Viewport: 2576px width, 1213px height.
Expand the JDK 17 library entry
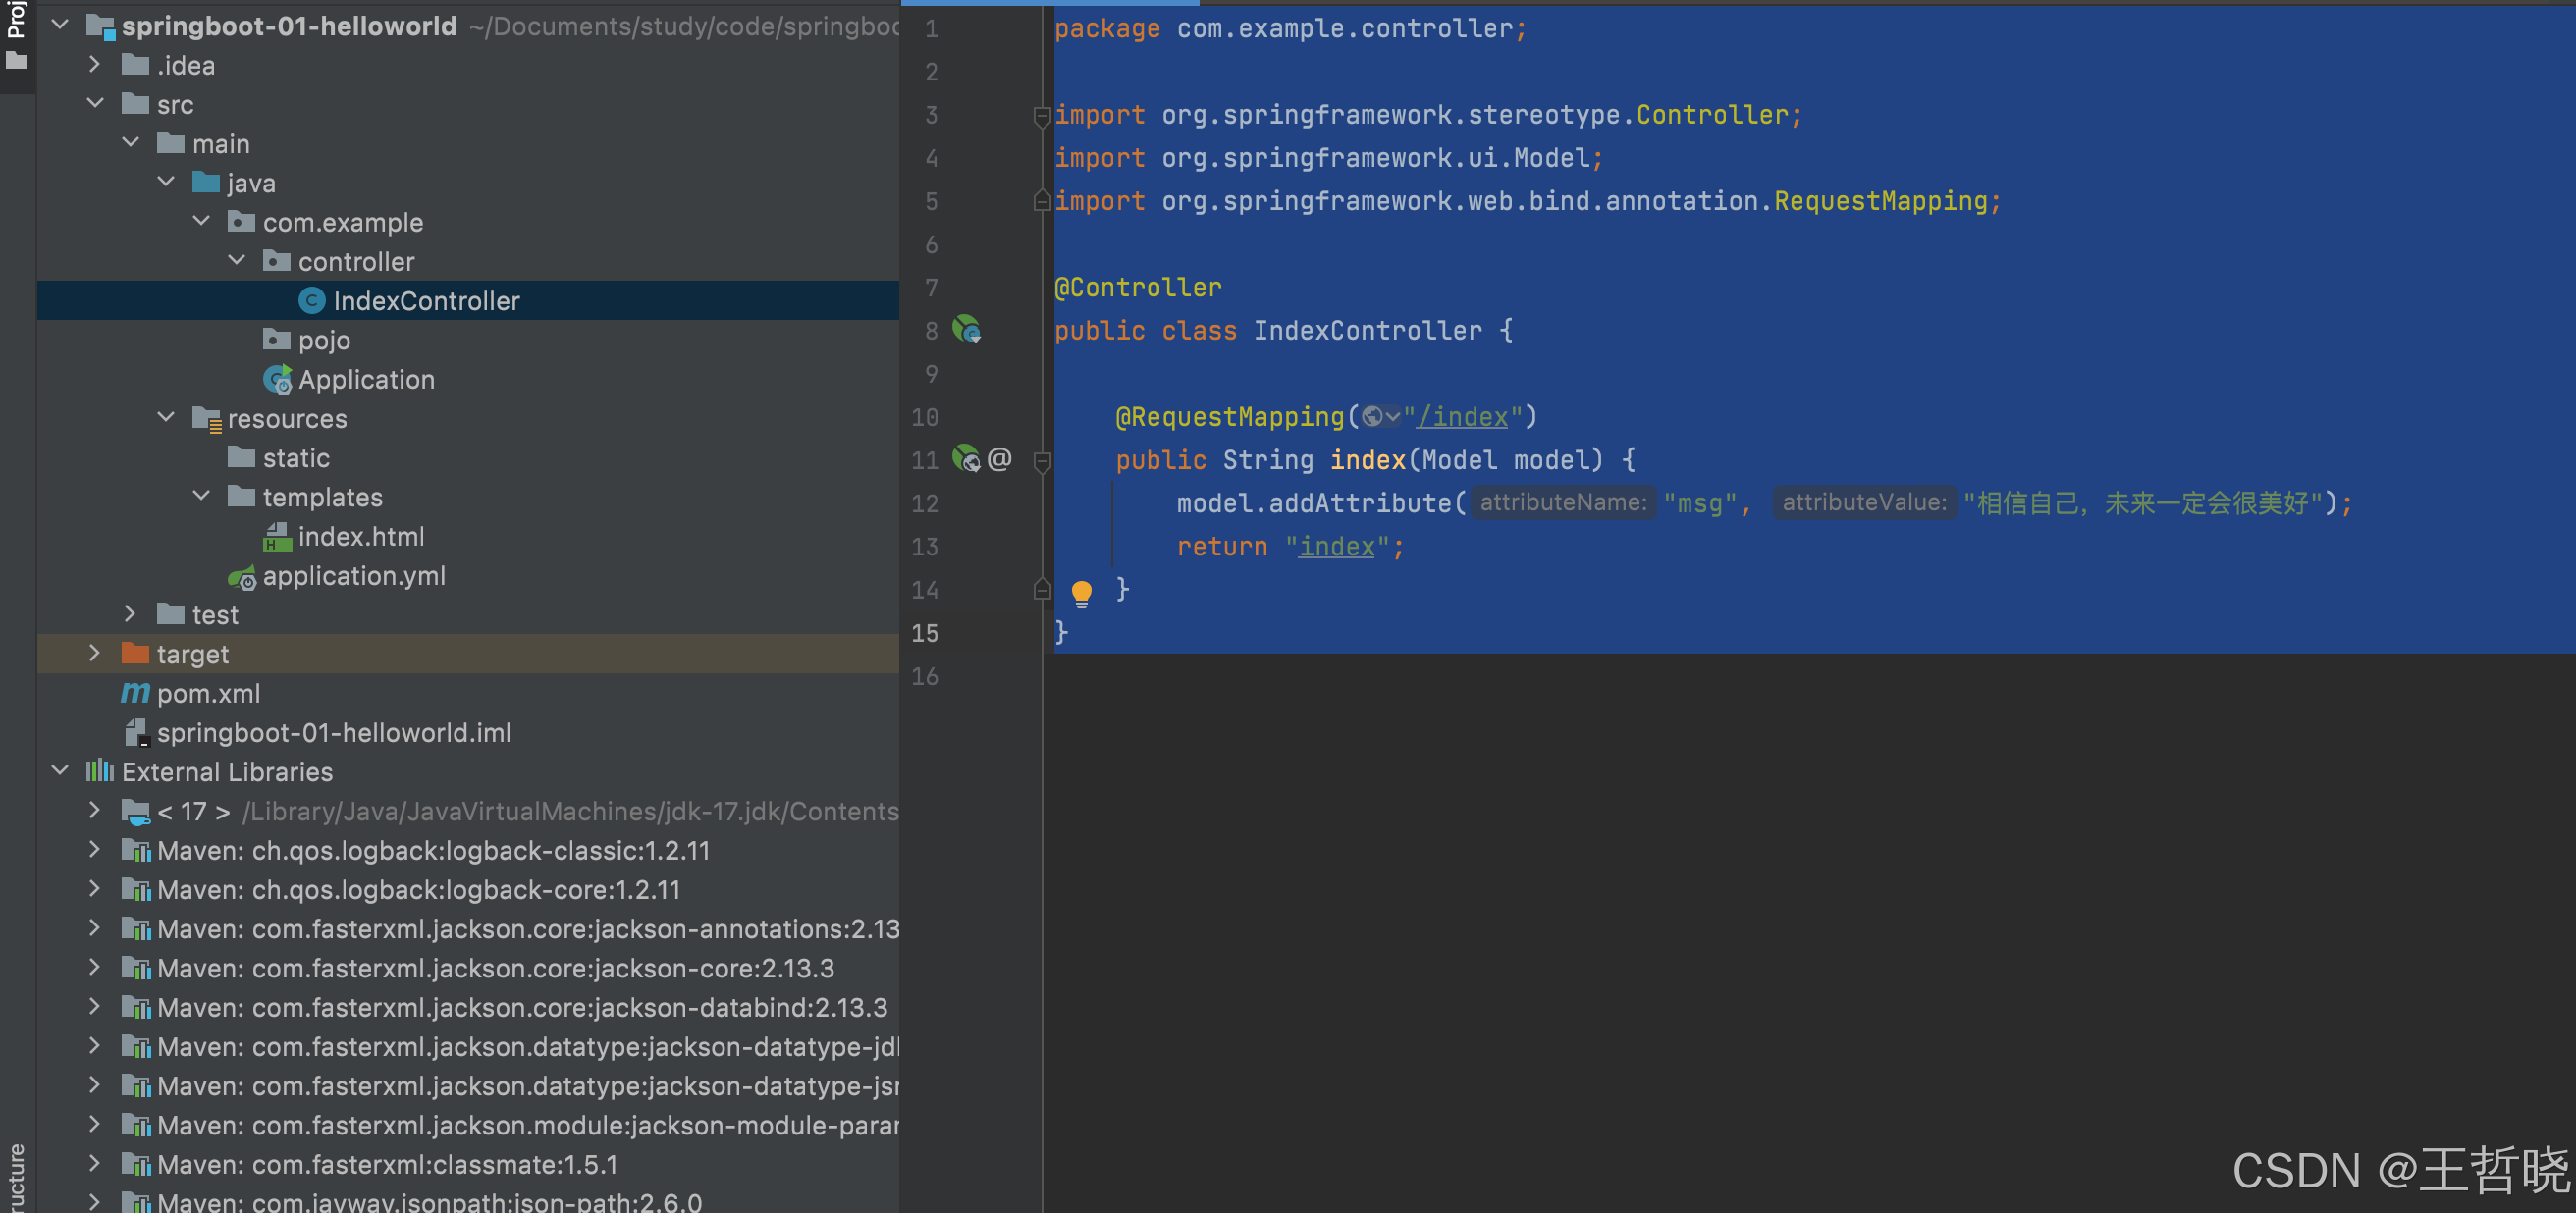[x=94, y=810]
